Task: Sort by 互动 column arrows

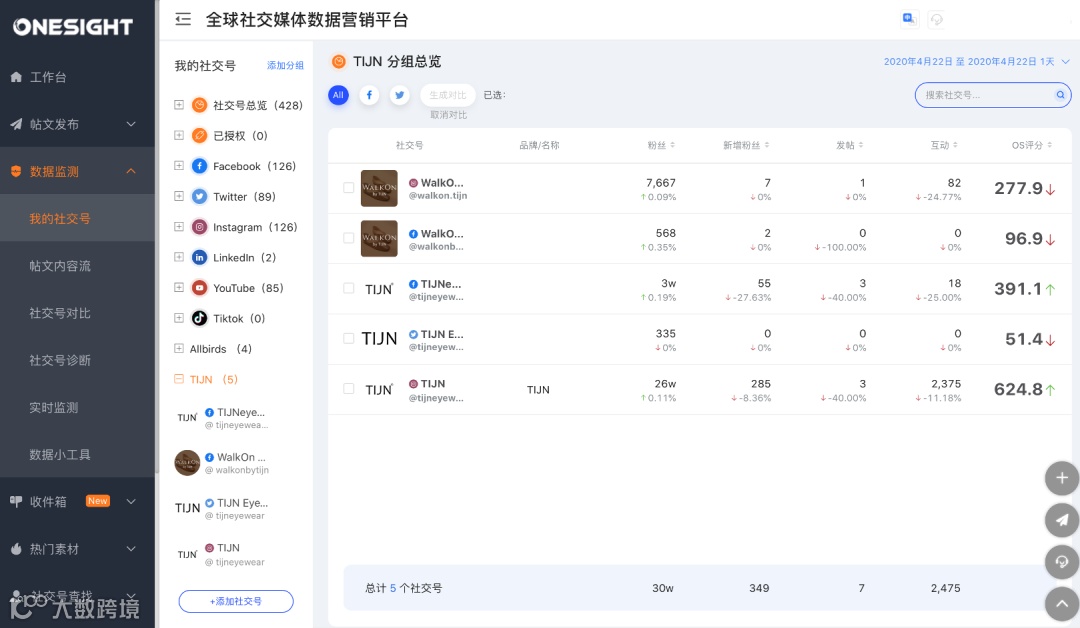Action: tap(955, 145)
